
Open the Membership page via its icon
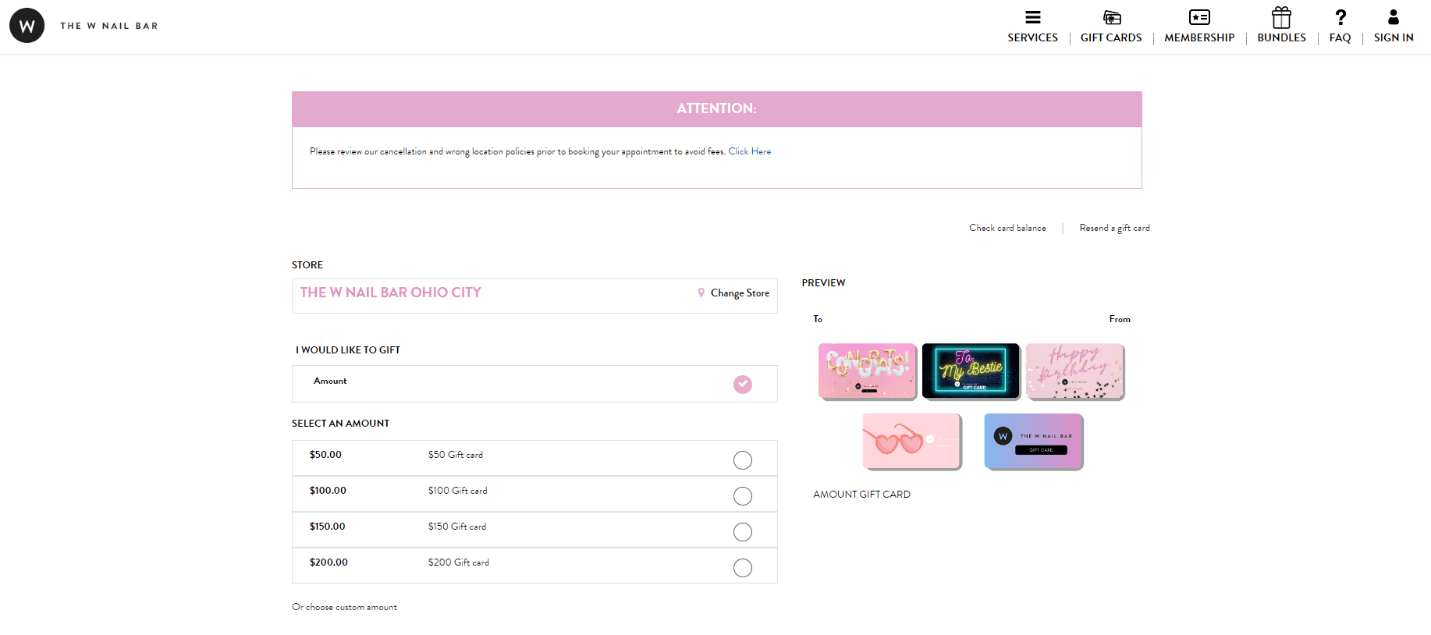click(1198, 17)
